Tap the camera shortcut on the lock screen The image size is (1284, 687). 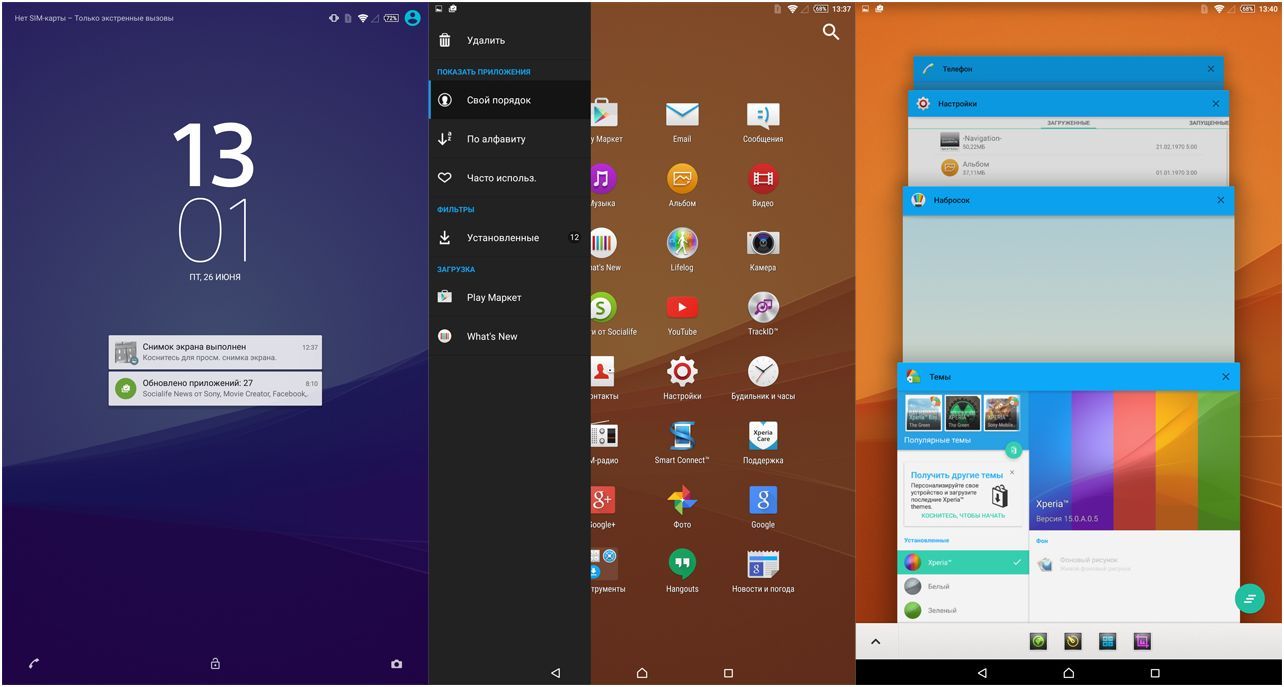point(396,663)
